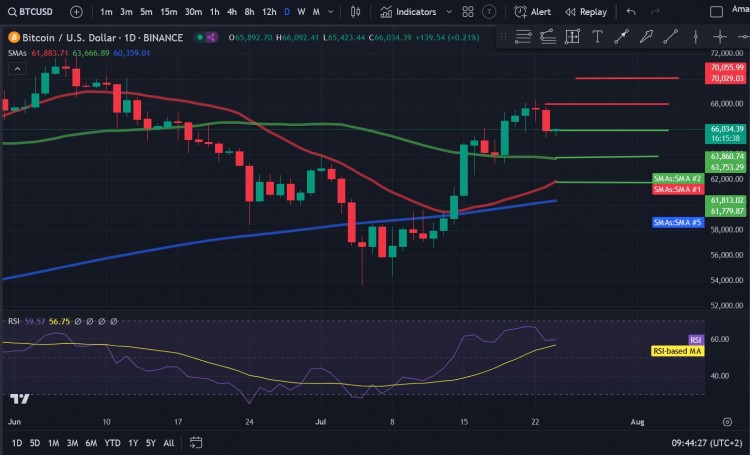Screen dimensions: 750x455
Task: Switch to the 8h interval
Action: 249,12
